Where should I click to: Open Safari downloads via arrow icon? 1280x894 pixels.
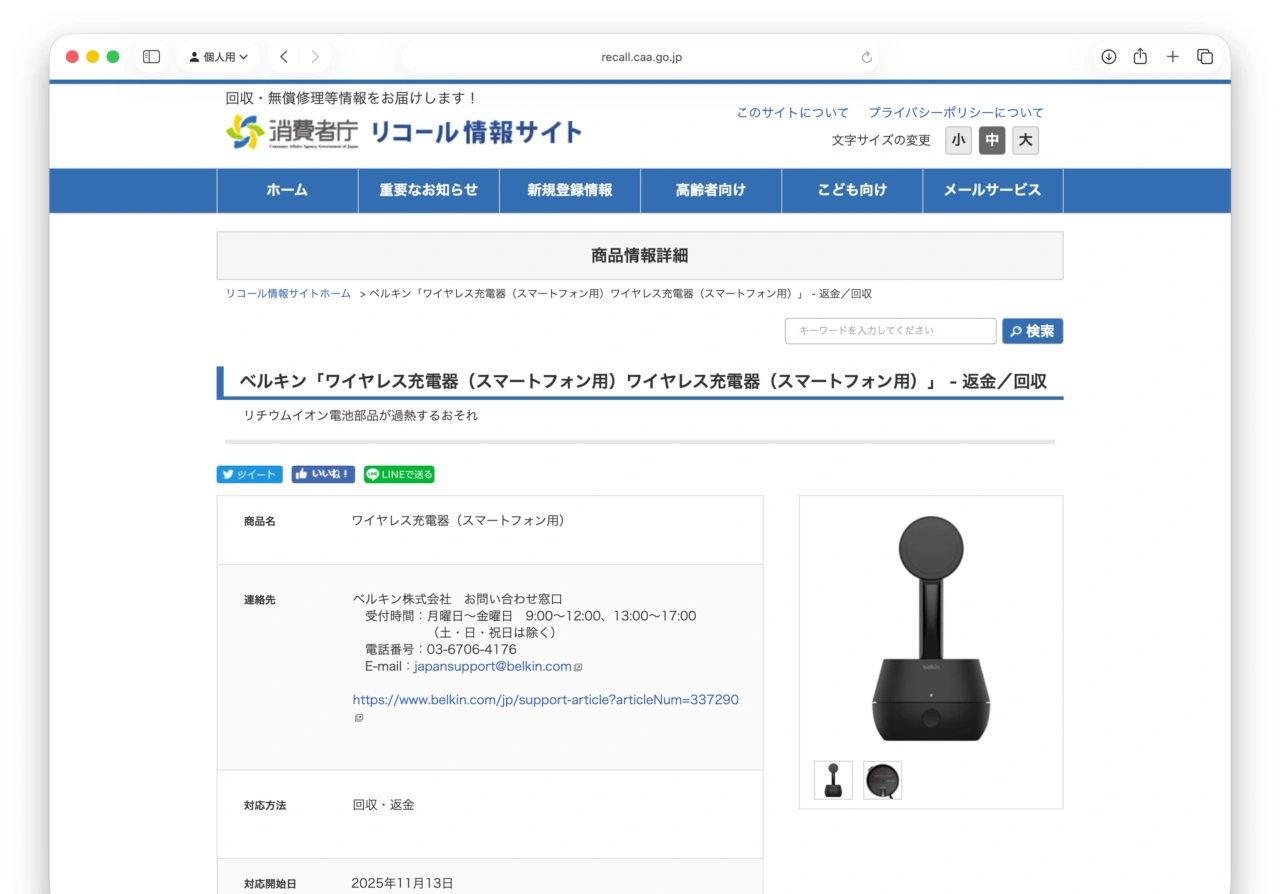[1108, 57]
